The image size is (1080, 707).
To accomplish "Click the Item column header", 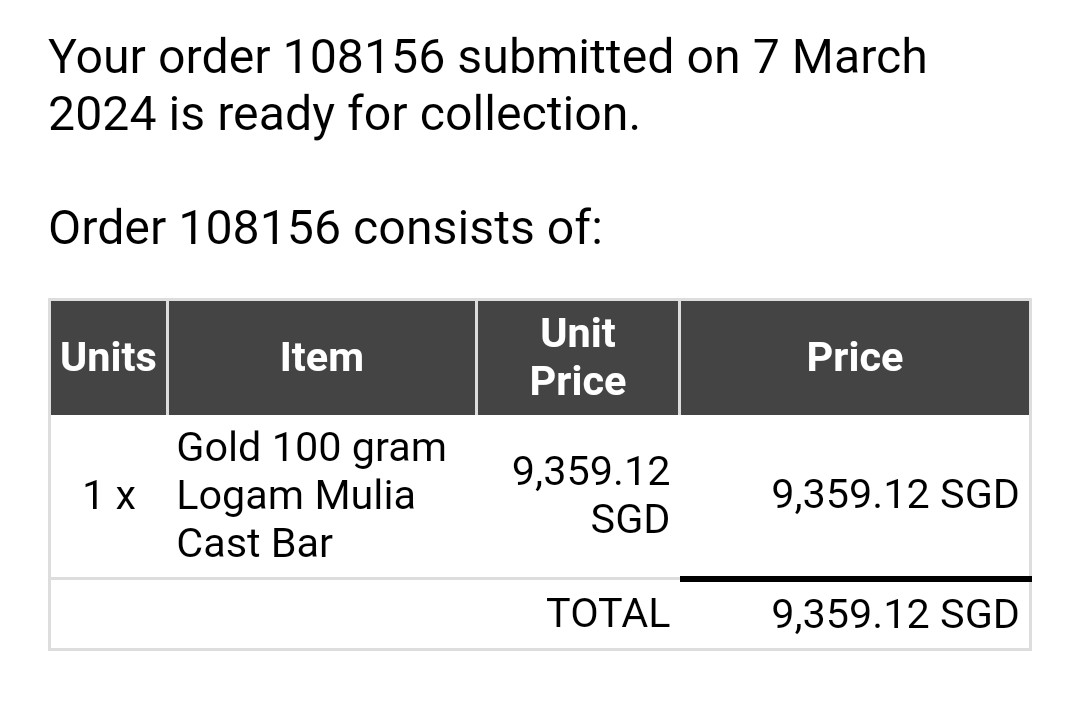I will tap(321, 357).
